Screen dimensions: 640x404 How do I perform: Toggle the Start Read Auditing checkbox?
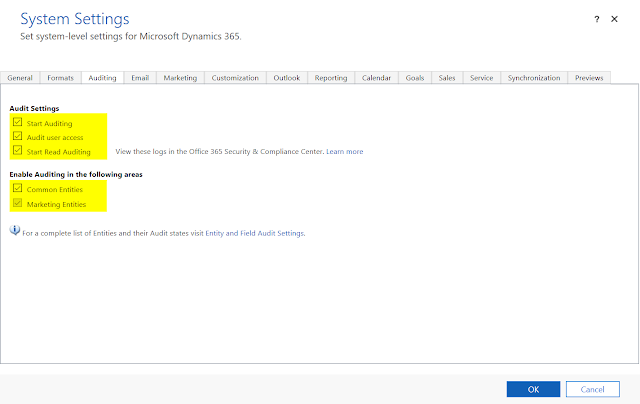(18, 150)
